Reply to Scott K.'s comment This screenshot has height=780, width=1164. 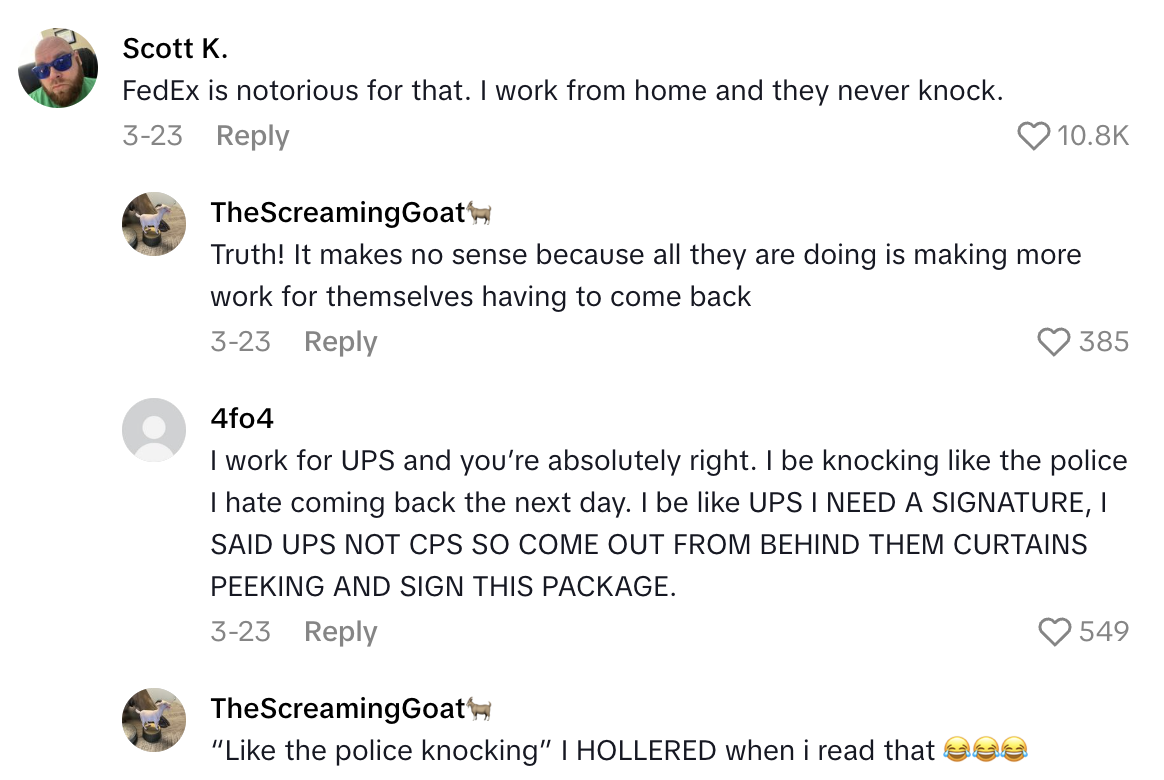pos(252,137)
